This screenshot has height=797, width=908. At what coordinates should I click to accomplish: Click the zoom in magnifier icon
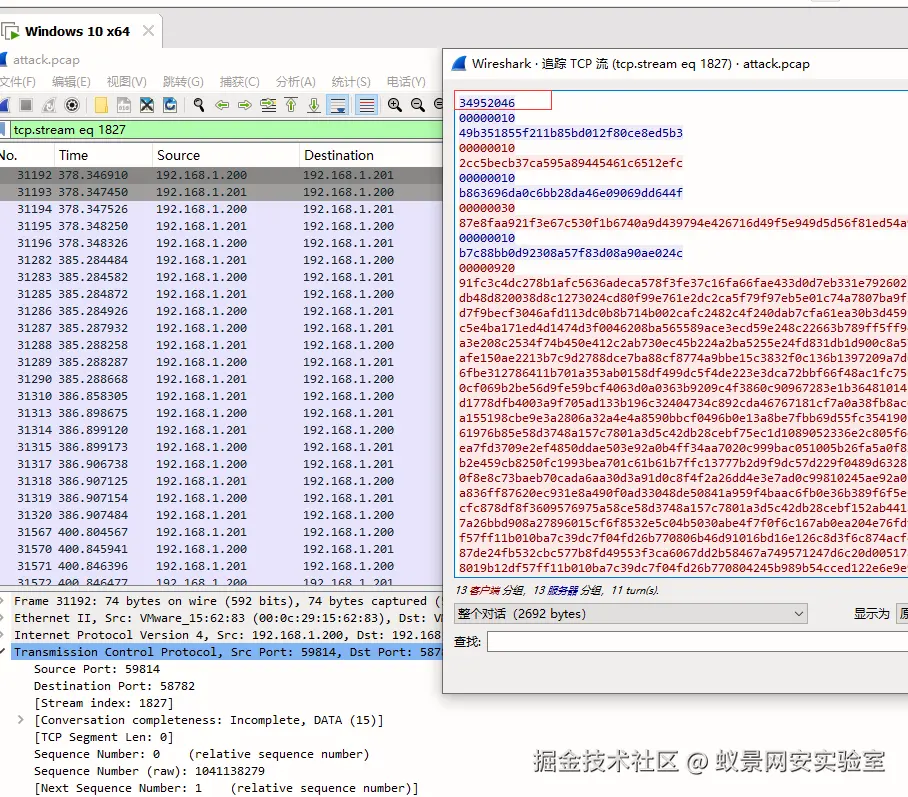395,105
